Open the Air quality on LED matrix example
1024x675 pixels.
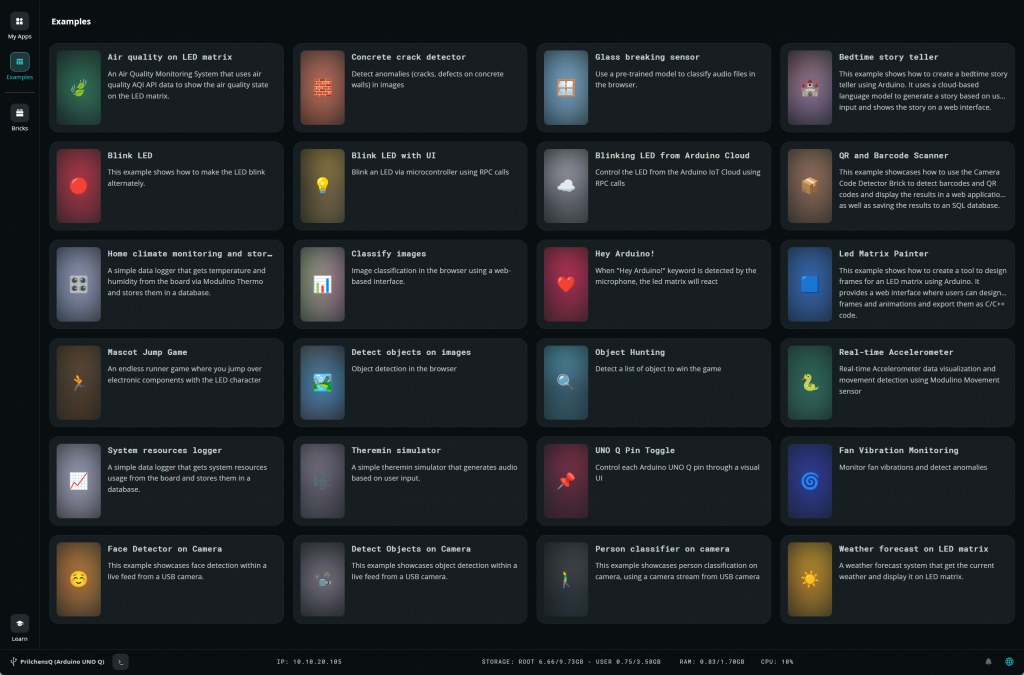pyautogui.click(x=169, y=57)
